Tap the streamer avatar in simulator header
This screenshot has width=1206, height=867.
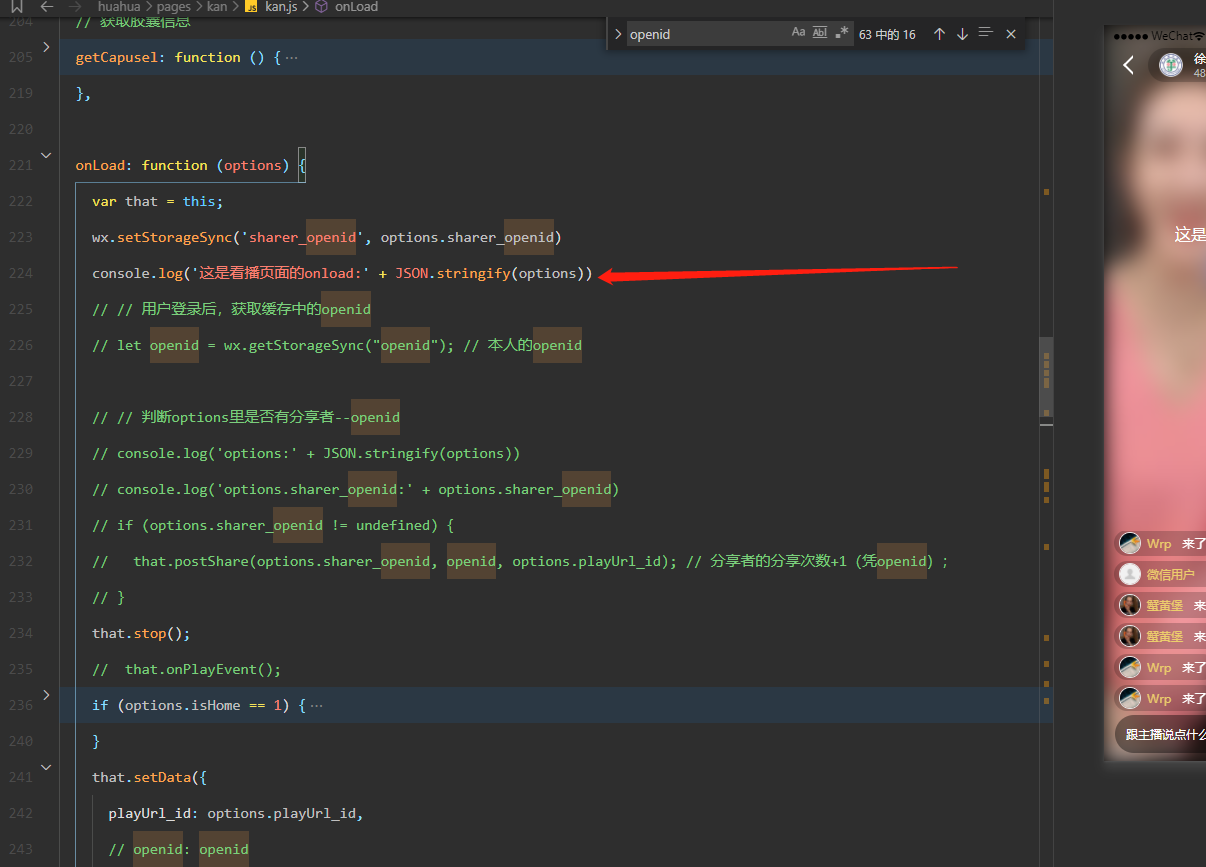[1170, 65]
